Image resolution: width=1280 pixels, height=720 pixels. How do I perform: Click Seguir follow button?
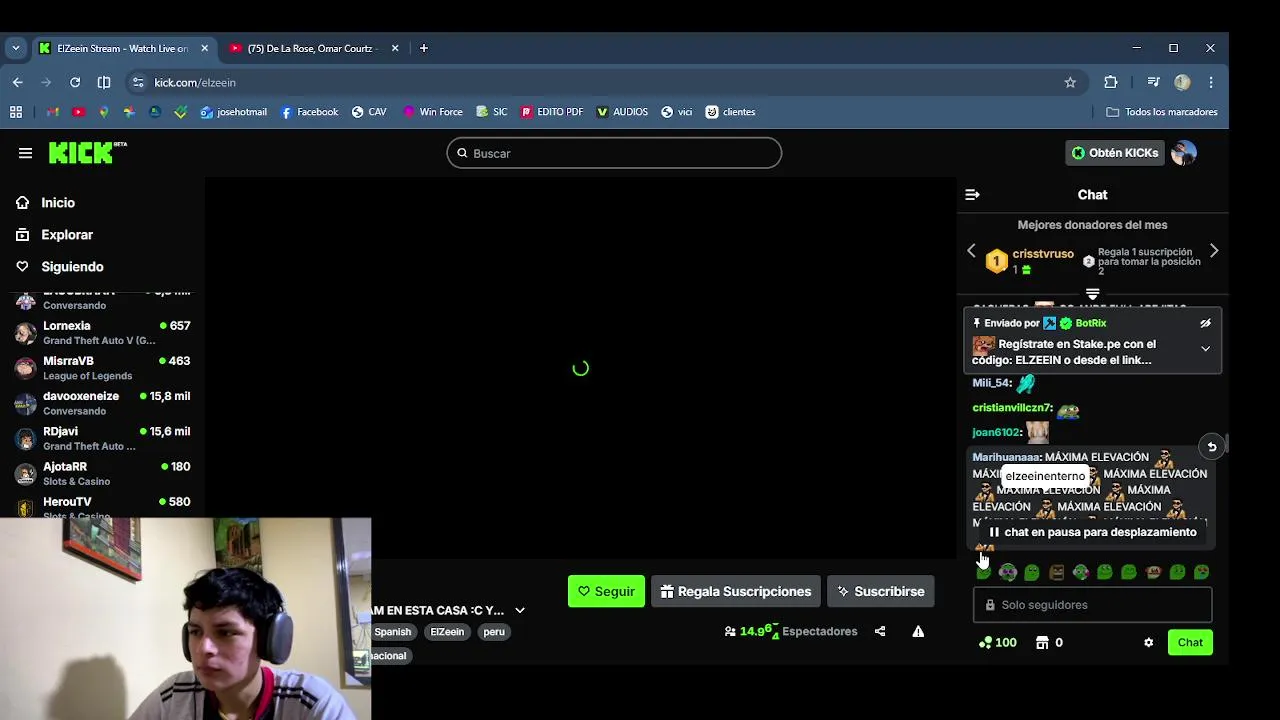point(606,591)
